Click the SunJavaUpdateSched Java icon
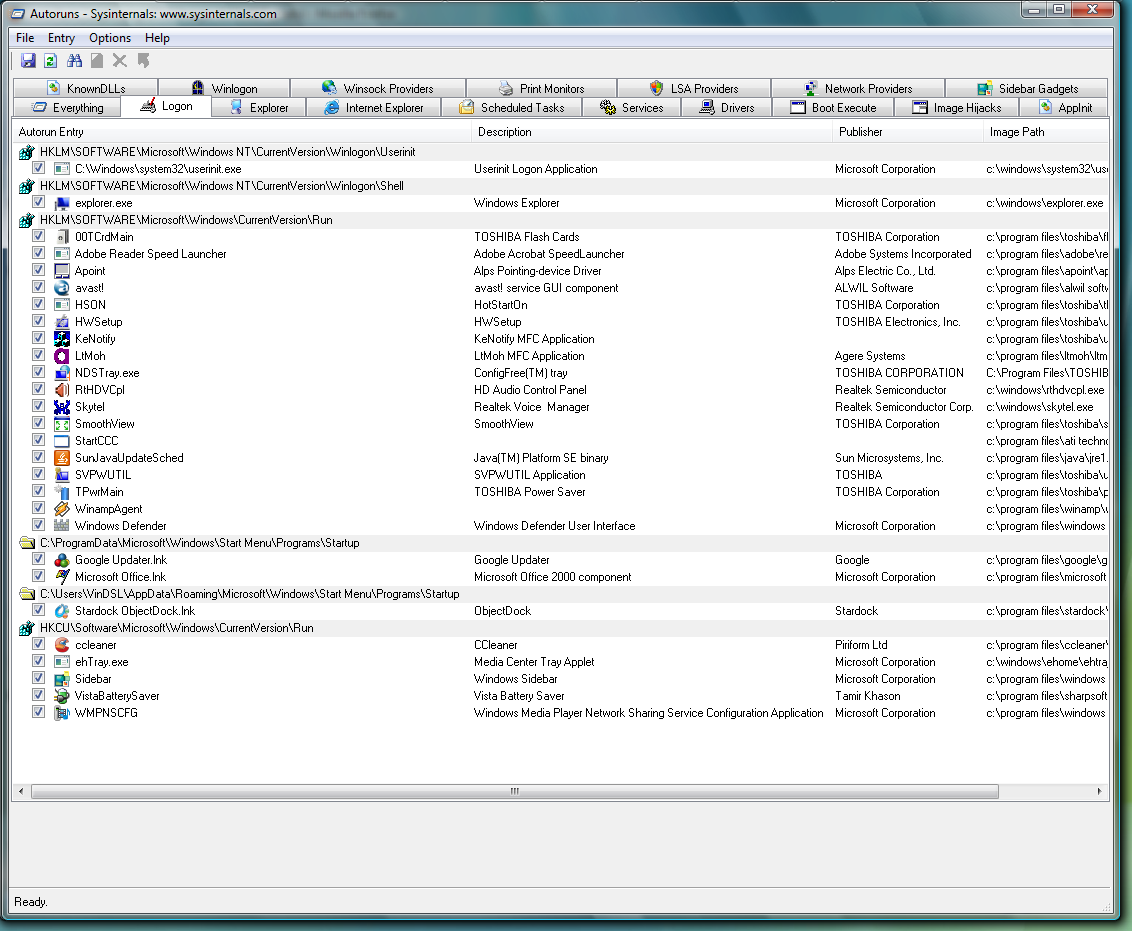 tap(62, 458)
